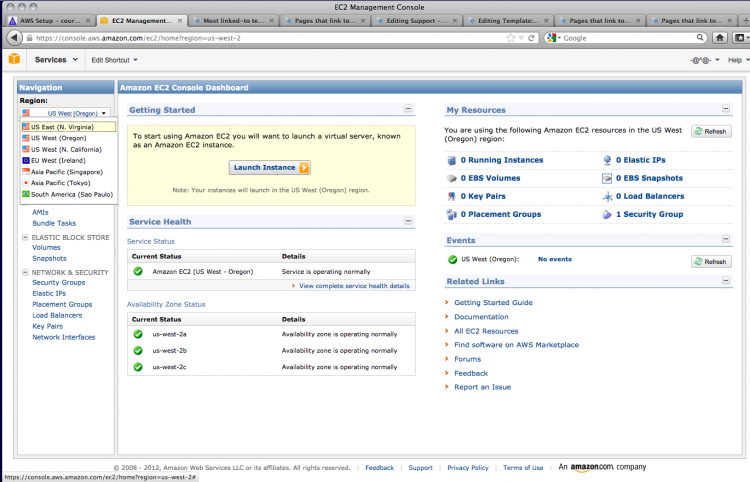Click the Security Group icon

click(607, 215)
